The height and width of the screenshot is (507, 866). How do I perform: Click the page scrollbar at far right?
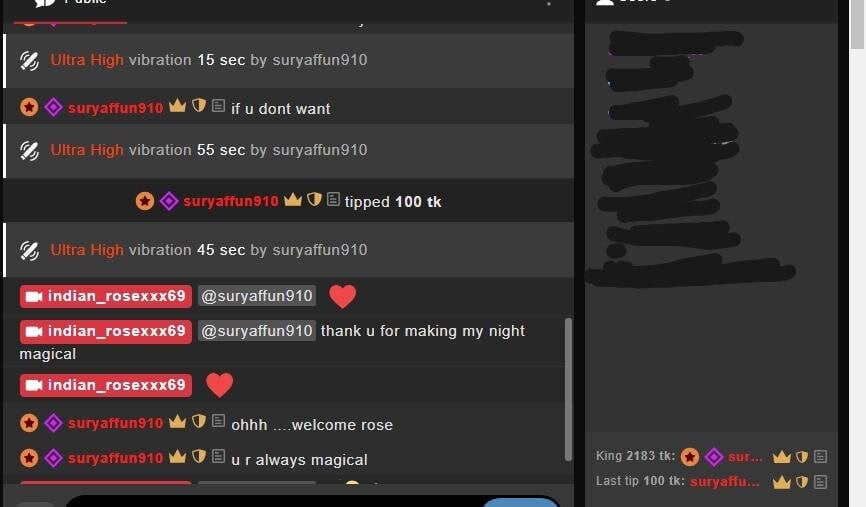(858, 25)
